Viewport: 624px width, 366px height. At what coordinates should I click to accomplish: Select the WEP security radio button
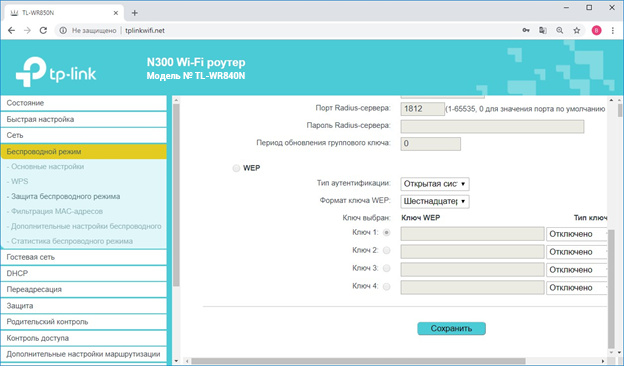pos(236,168)
